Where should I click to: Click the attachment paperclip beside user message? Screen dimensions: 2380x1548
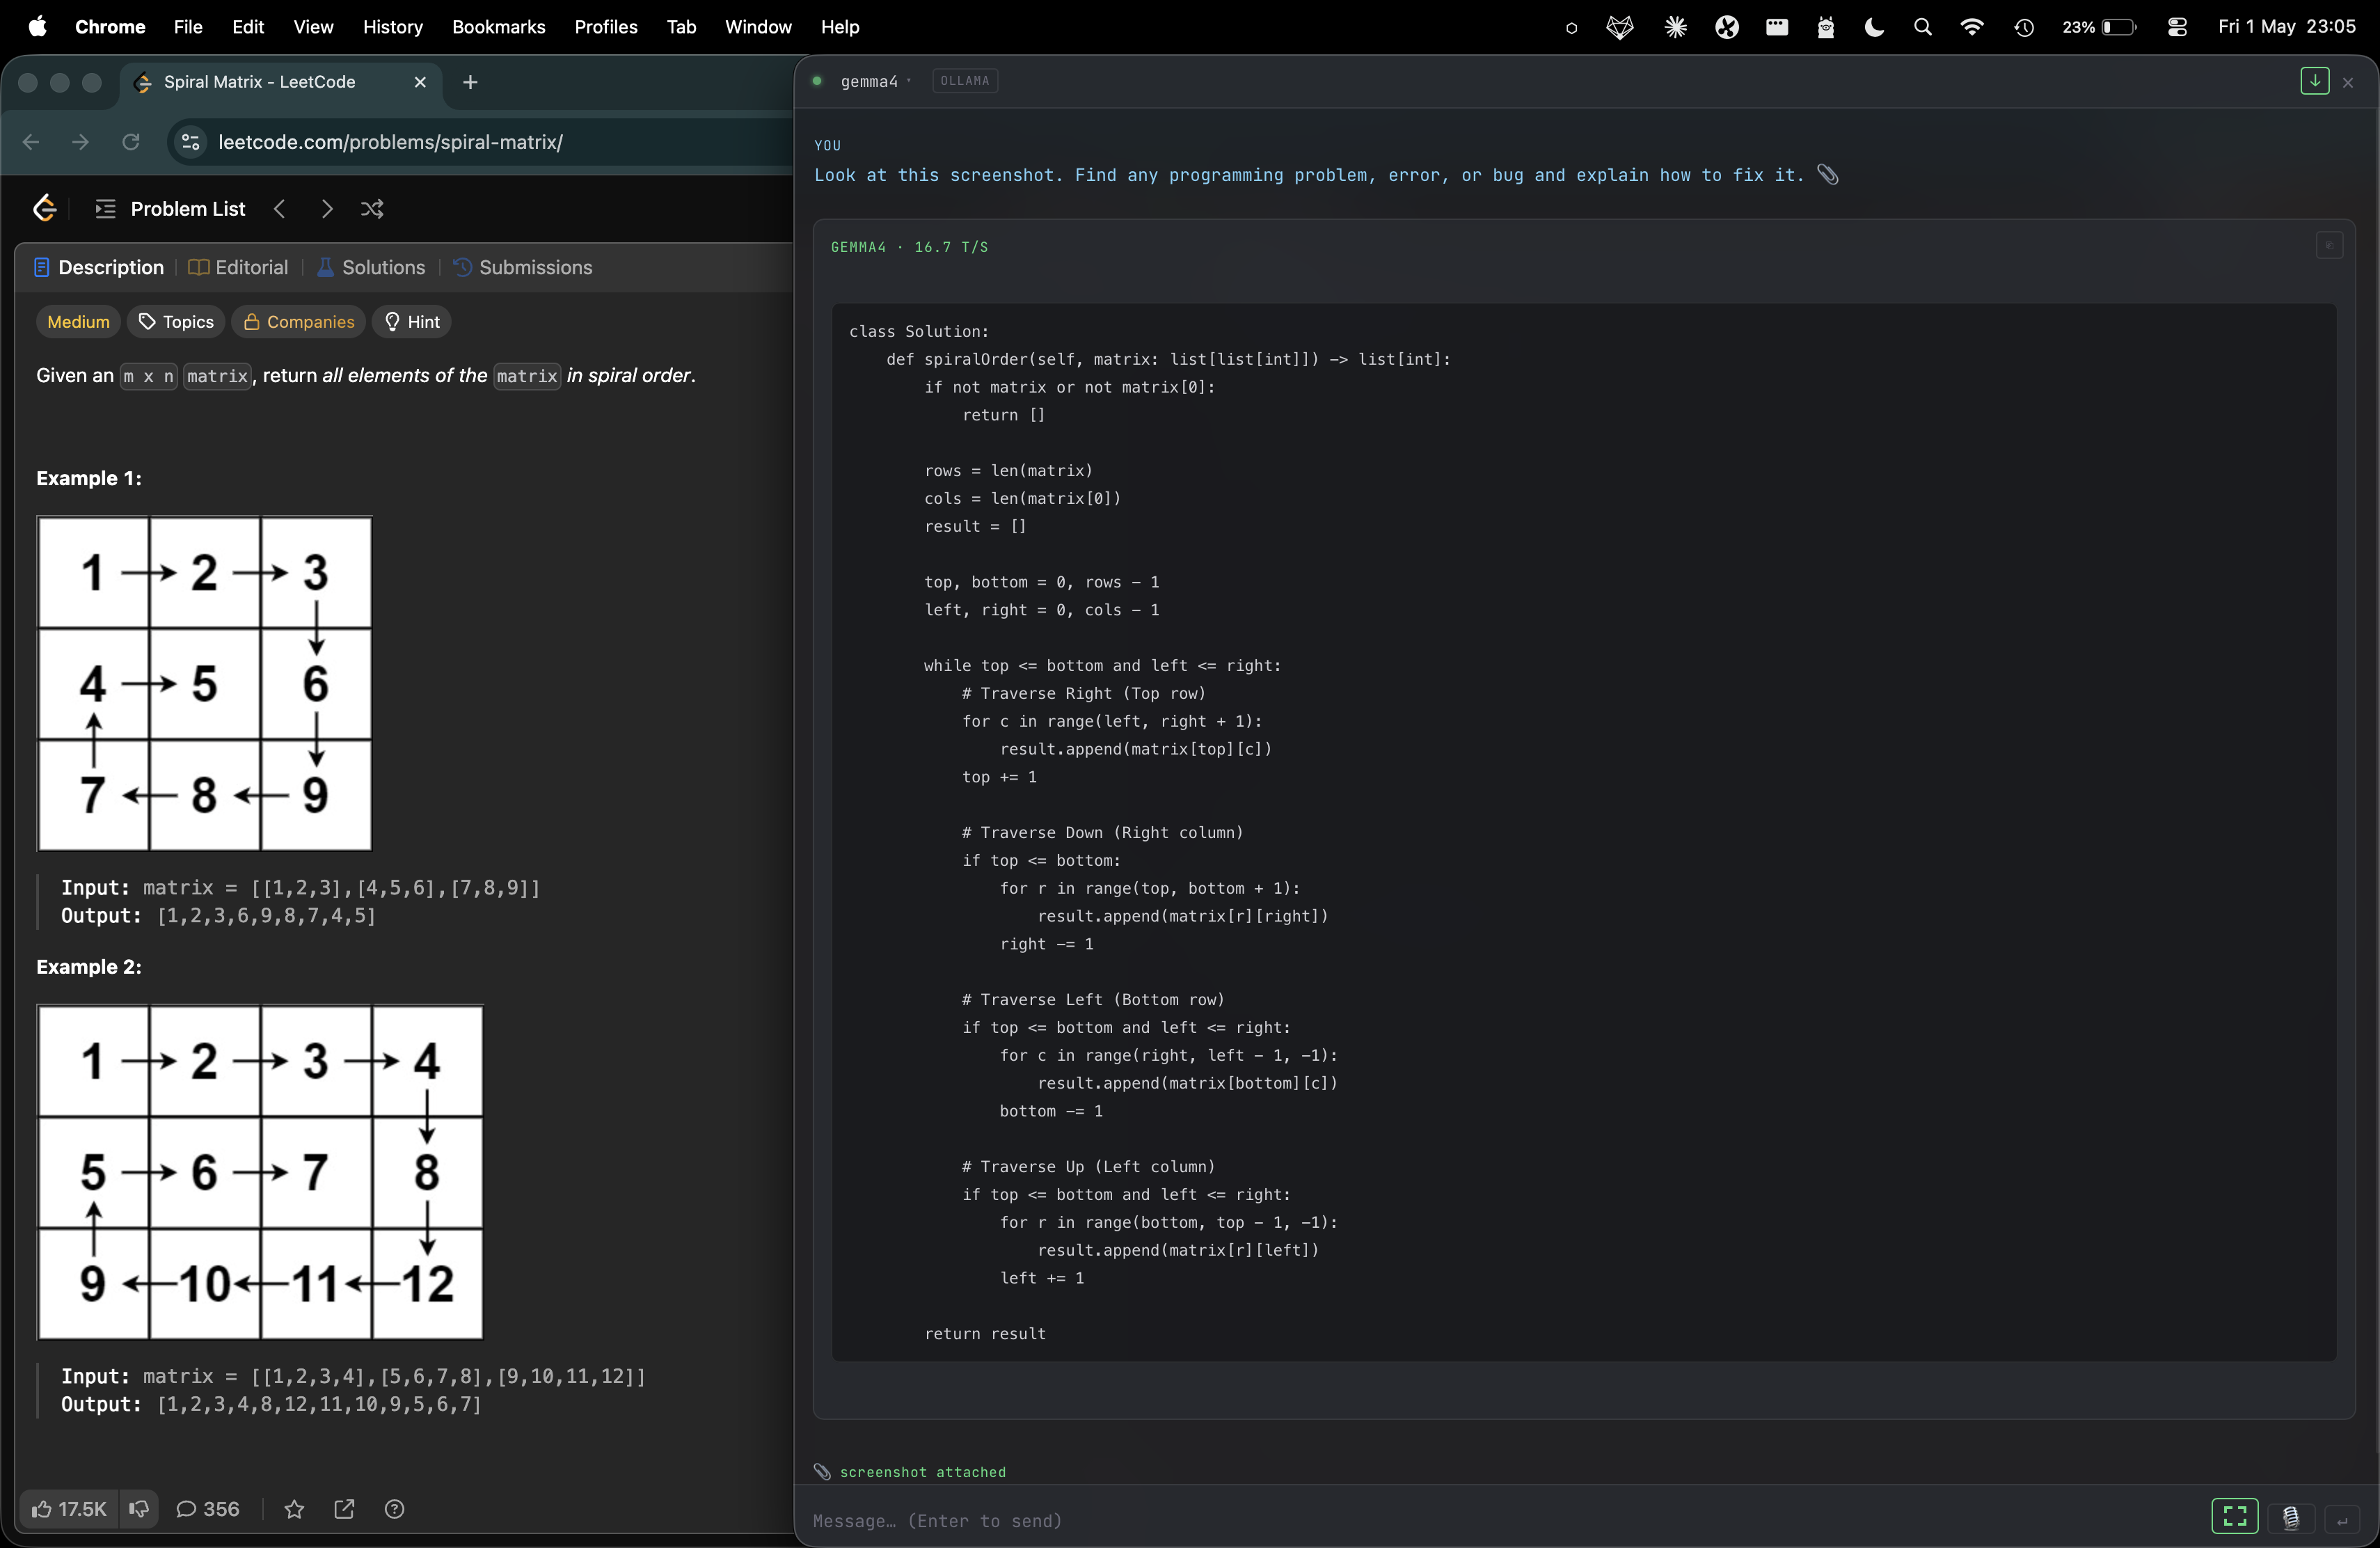tap(1828, 175)
